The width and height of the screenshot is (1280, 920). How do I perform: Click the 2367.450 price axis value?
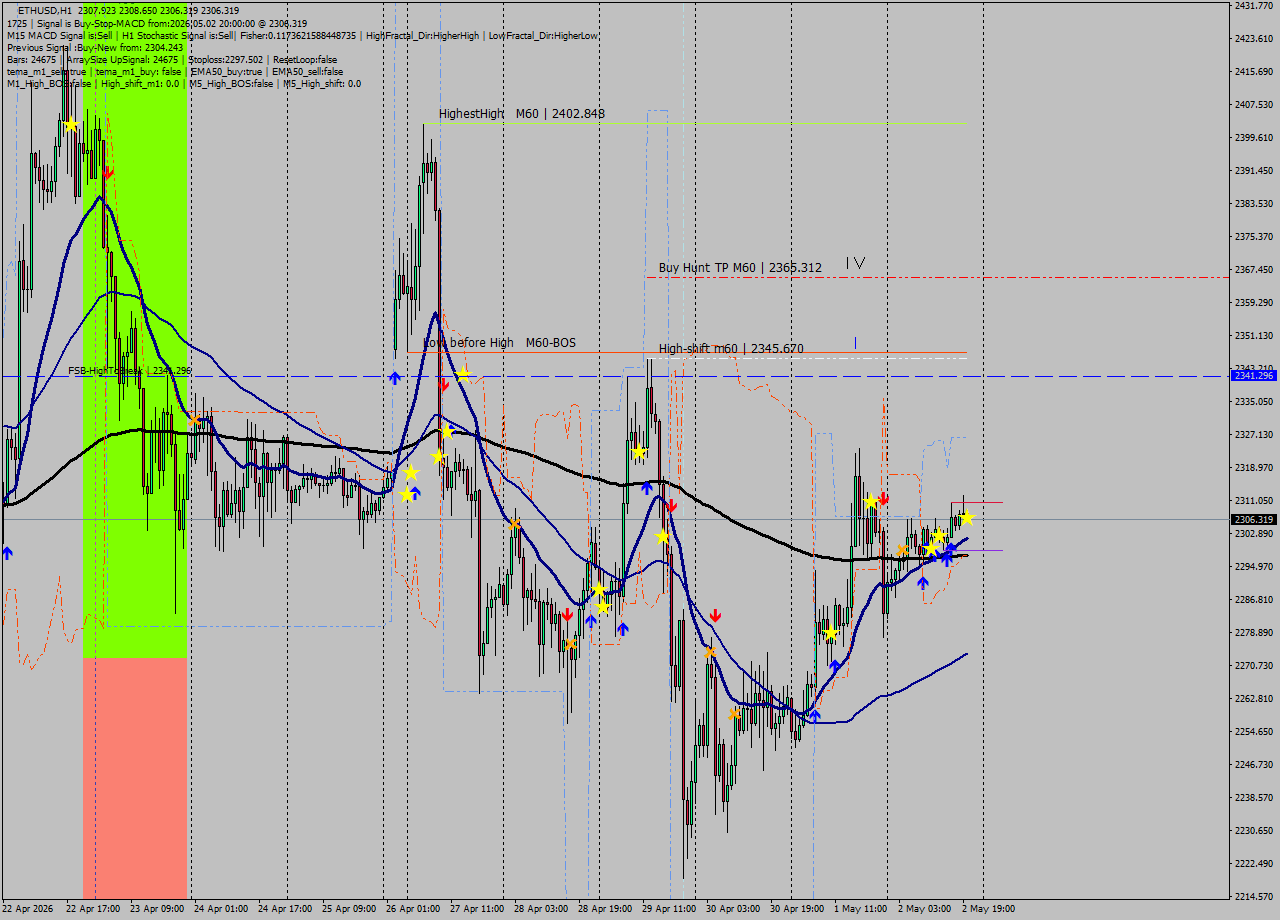[1254, 270]
